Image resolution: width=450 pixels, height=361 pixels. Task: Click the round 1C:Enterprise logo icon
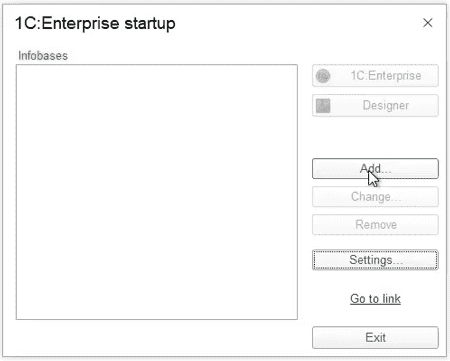[323, 76]
